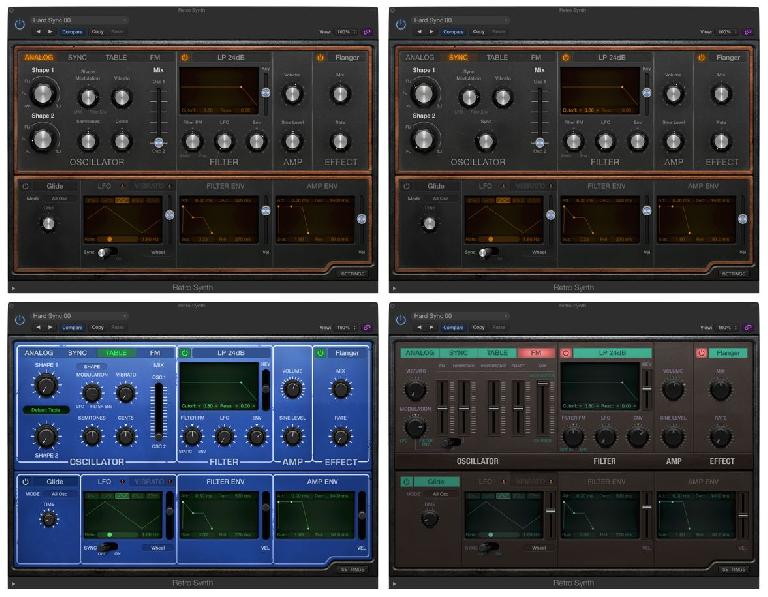Viewport: 768px width, 597px height.
Task: Go to the previous preset in the Sync window
Action: tap(419, 32)
